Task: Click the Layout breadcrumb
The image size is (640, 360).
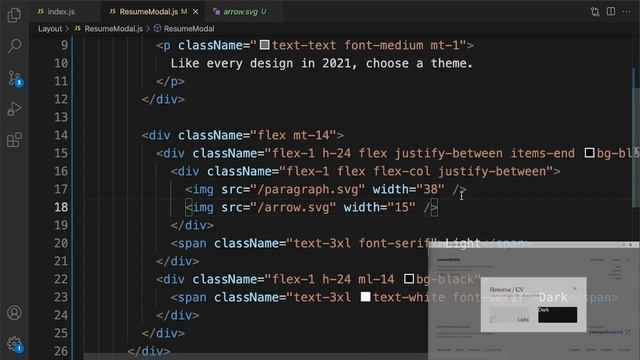Action: coord(50,29)
